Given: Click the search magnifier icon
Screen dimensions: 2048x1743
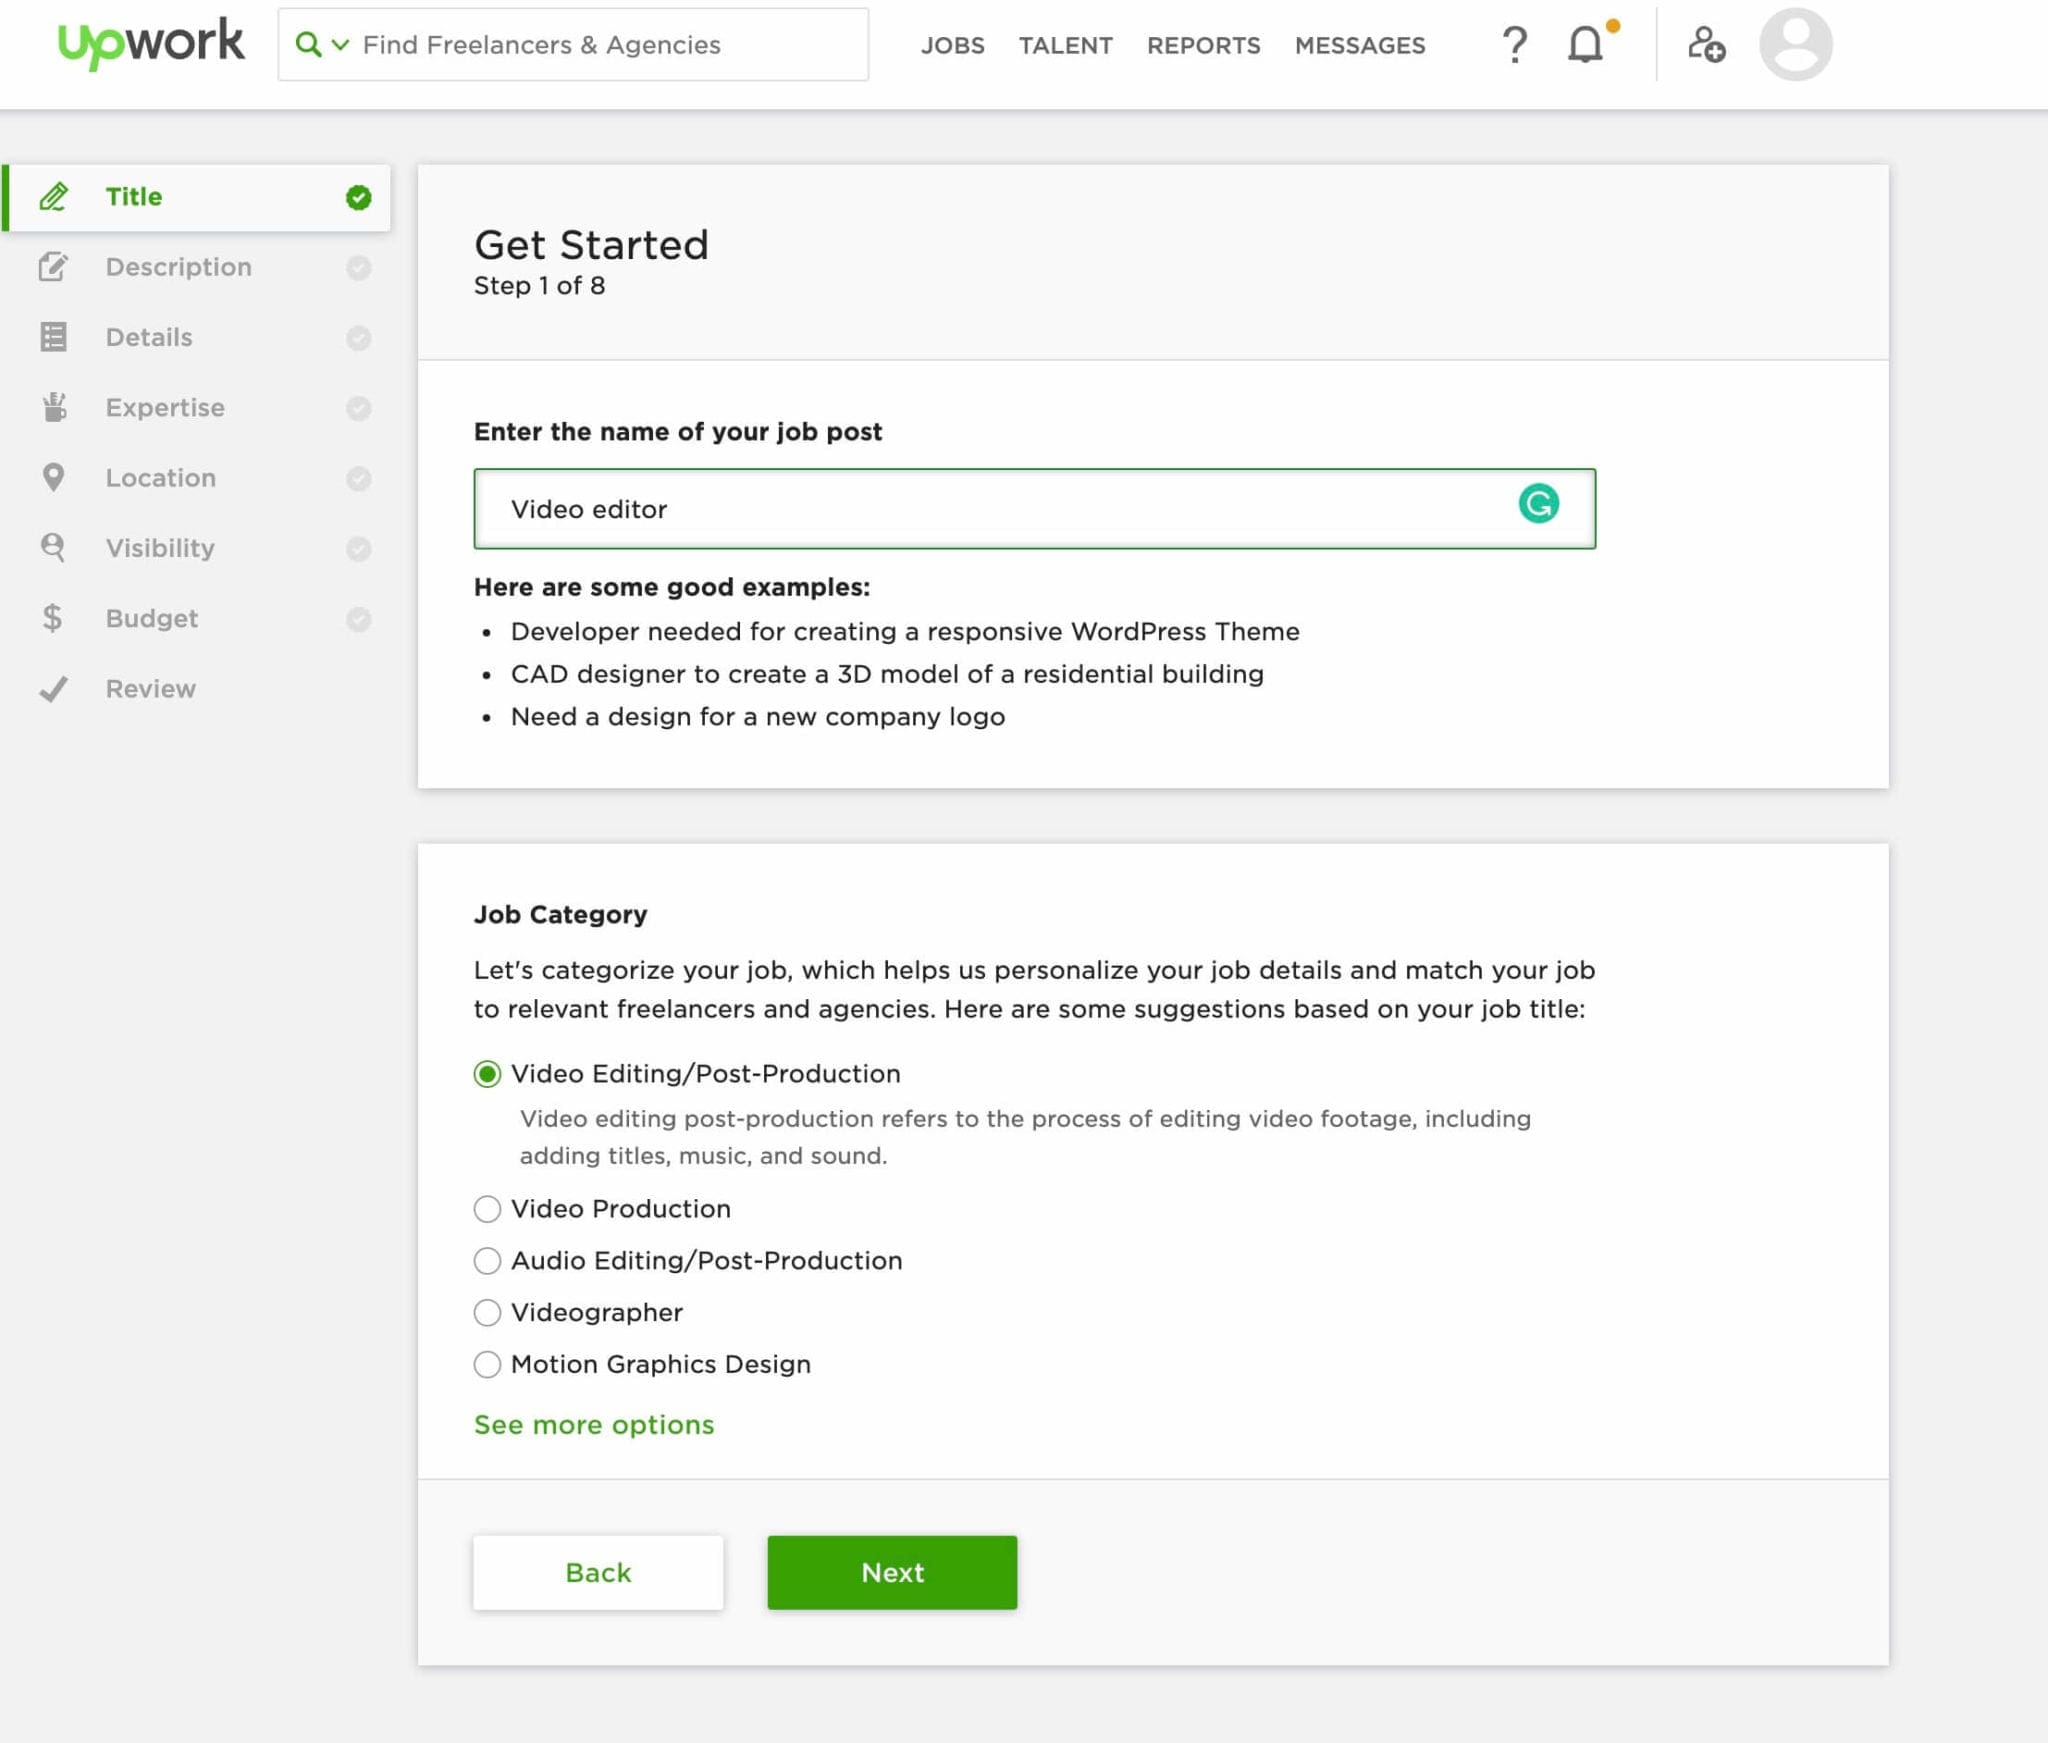Looking at the screenshot, I should (308, 45).
